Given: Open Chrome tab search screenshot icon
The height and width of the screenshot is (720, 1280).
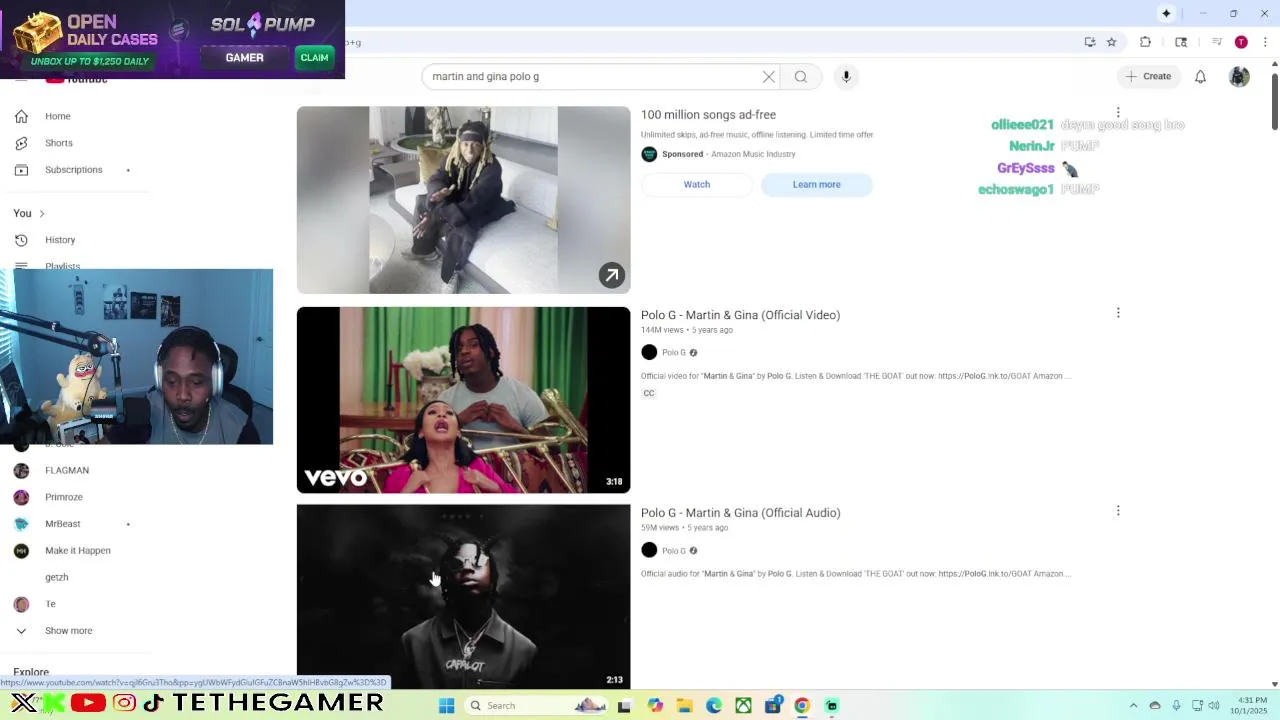Looking at the screenshot, I should coord(1181,42).
